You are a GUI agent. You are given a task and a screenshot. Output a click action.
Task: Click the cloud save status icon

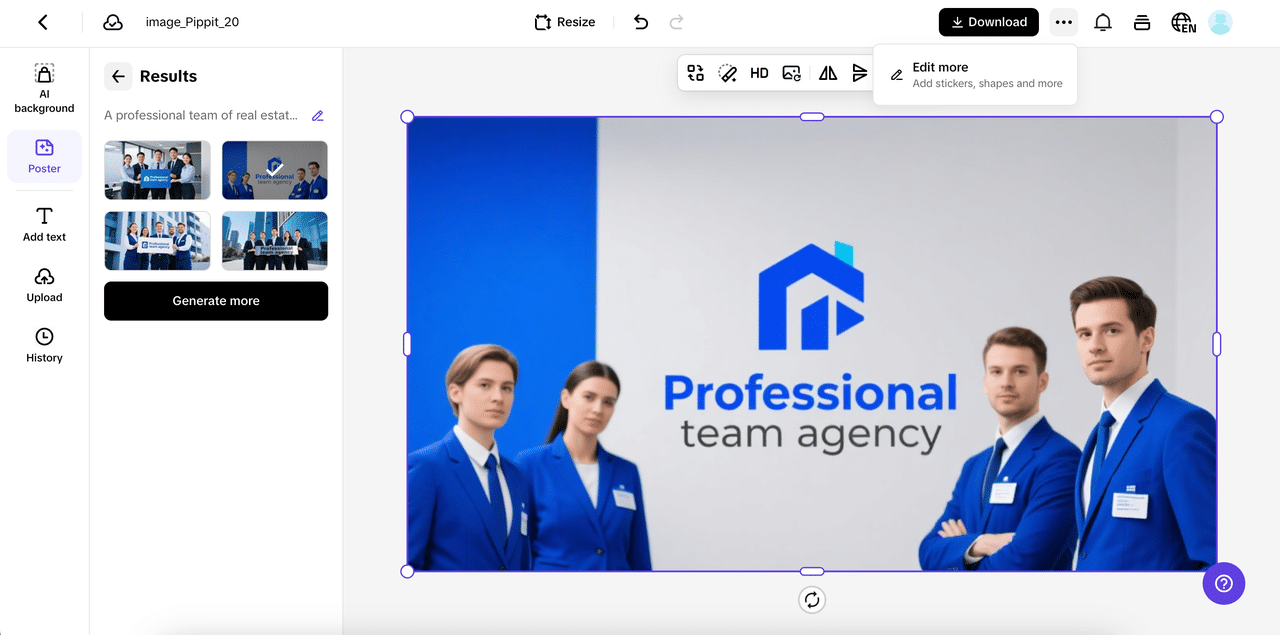click(x=113, y=22)
